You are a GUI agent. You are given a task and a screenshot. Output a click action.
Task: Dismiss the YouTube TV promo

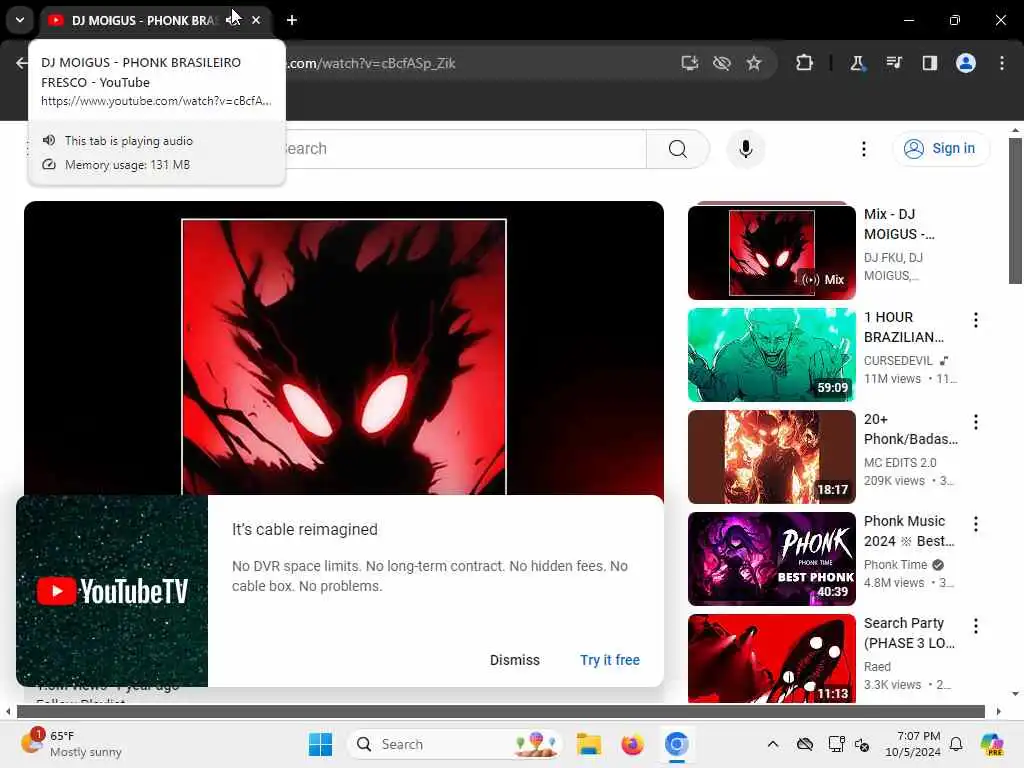coord(515,660)
